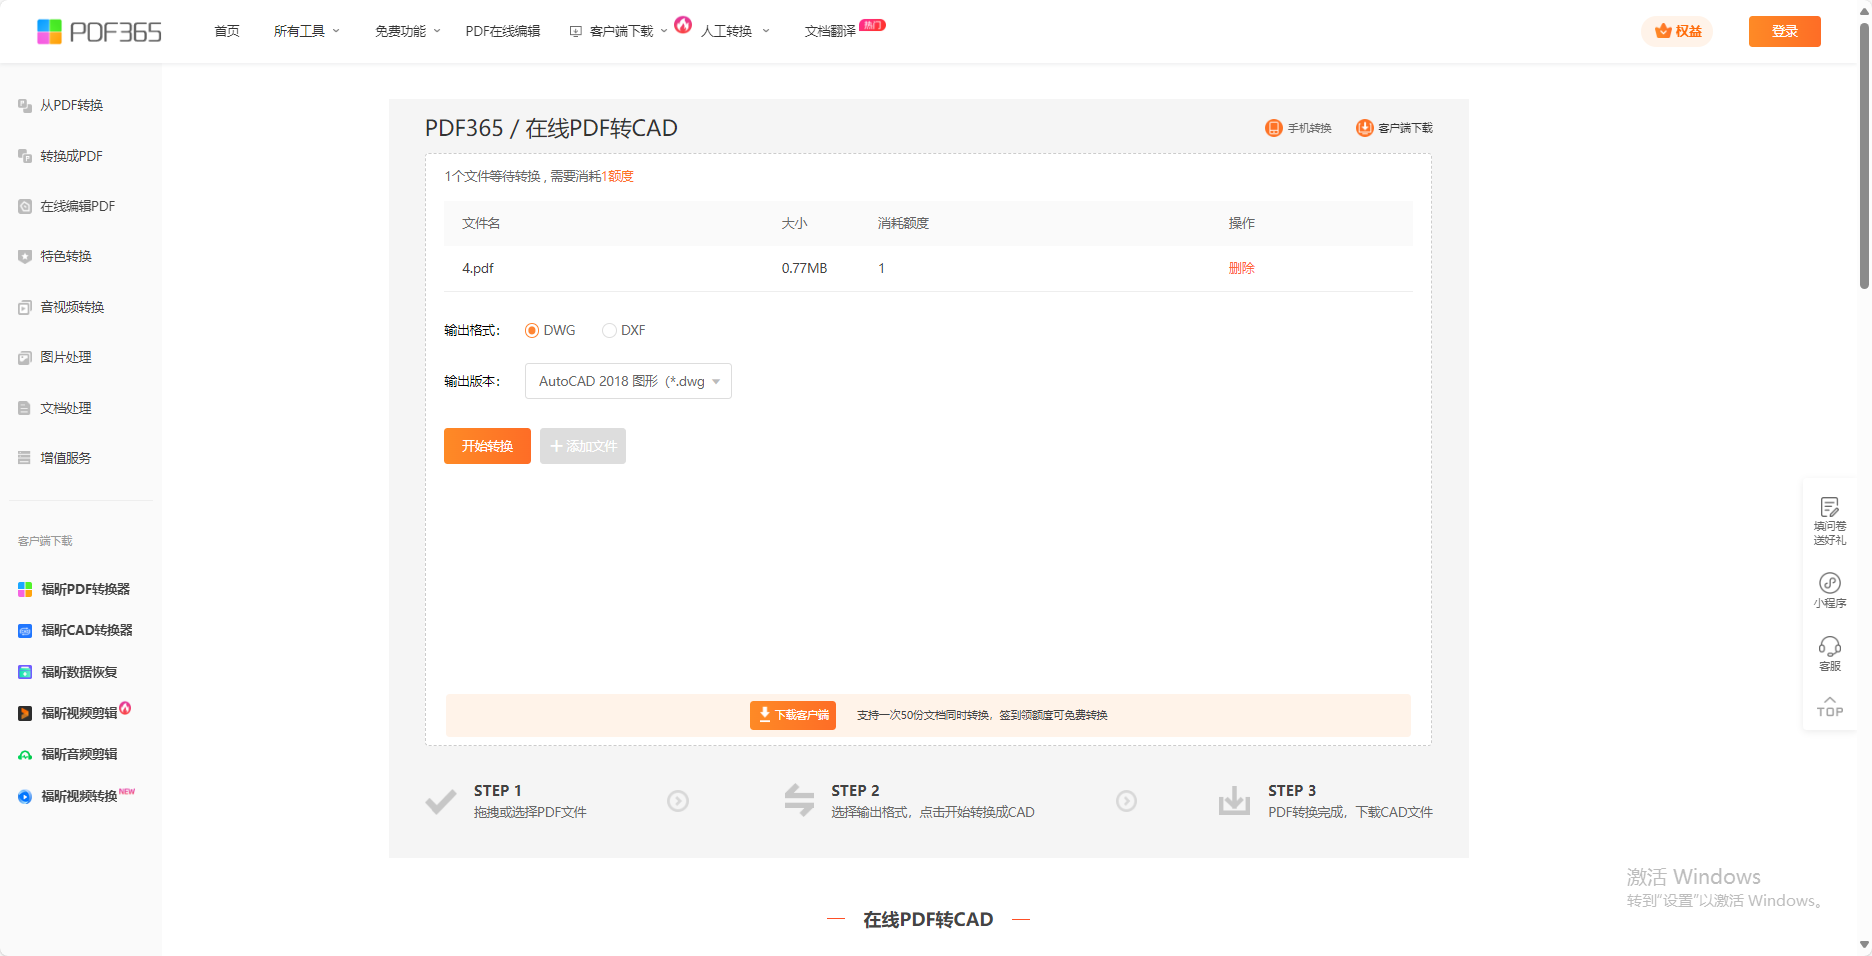Open 转换成PDF sidebar icon
Image resolution: width=1872 pixels, height=956 pixels.
tap(25, 156)
